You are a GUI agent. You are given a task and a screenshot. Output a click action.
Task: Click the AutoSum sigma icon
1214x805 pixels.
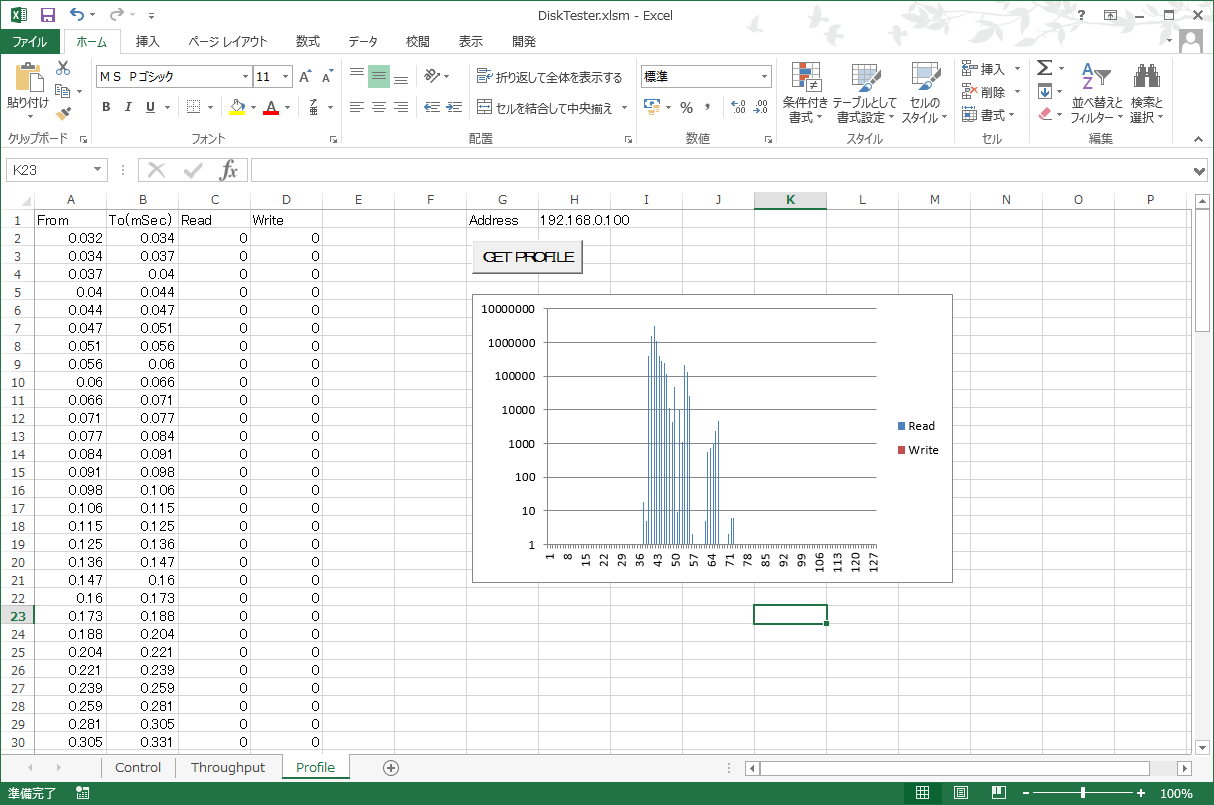click(1045, 68)
